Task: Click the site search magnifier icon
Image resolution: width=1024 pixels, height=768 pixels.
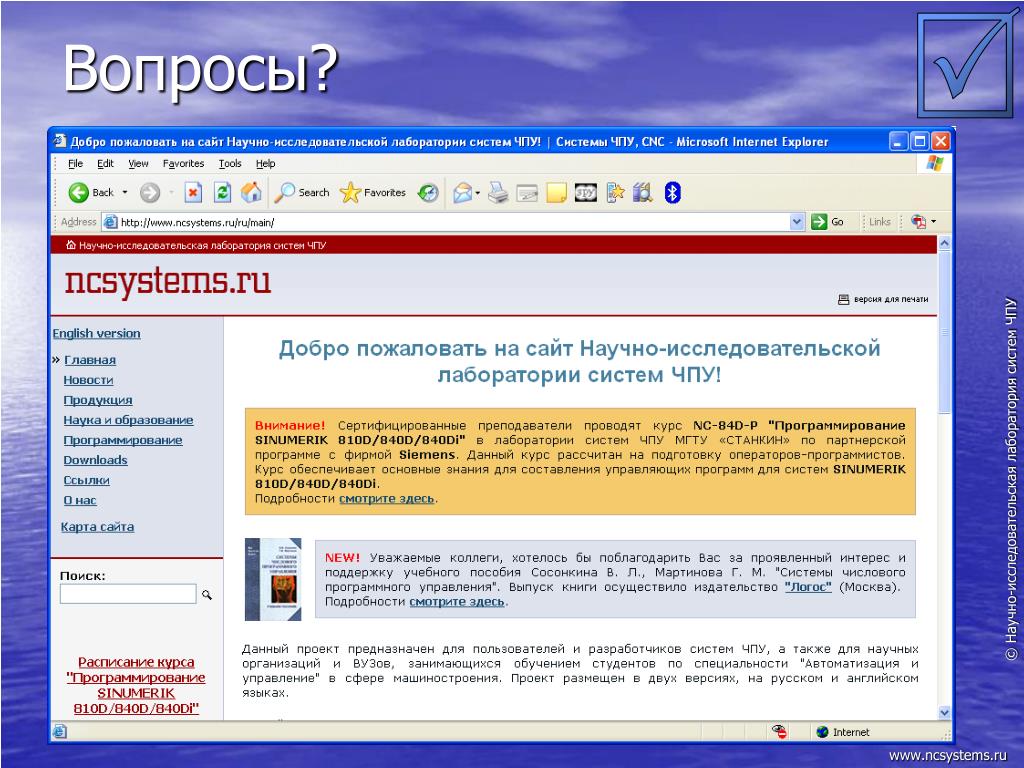Action: point(207,595)
